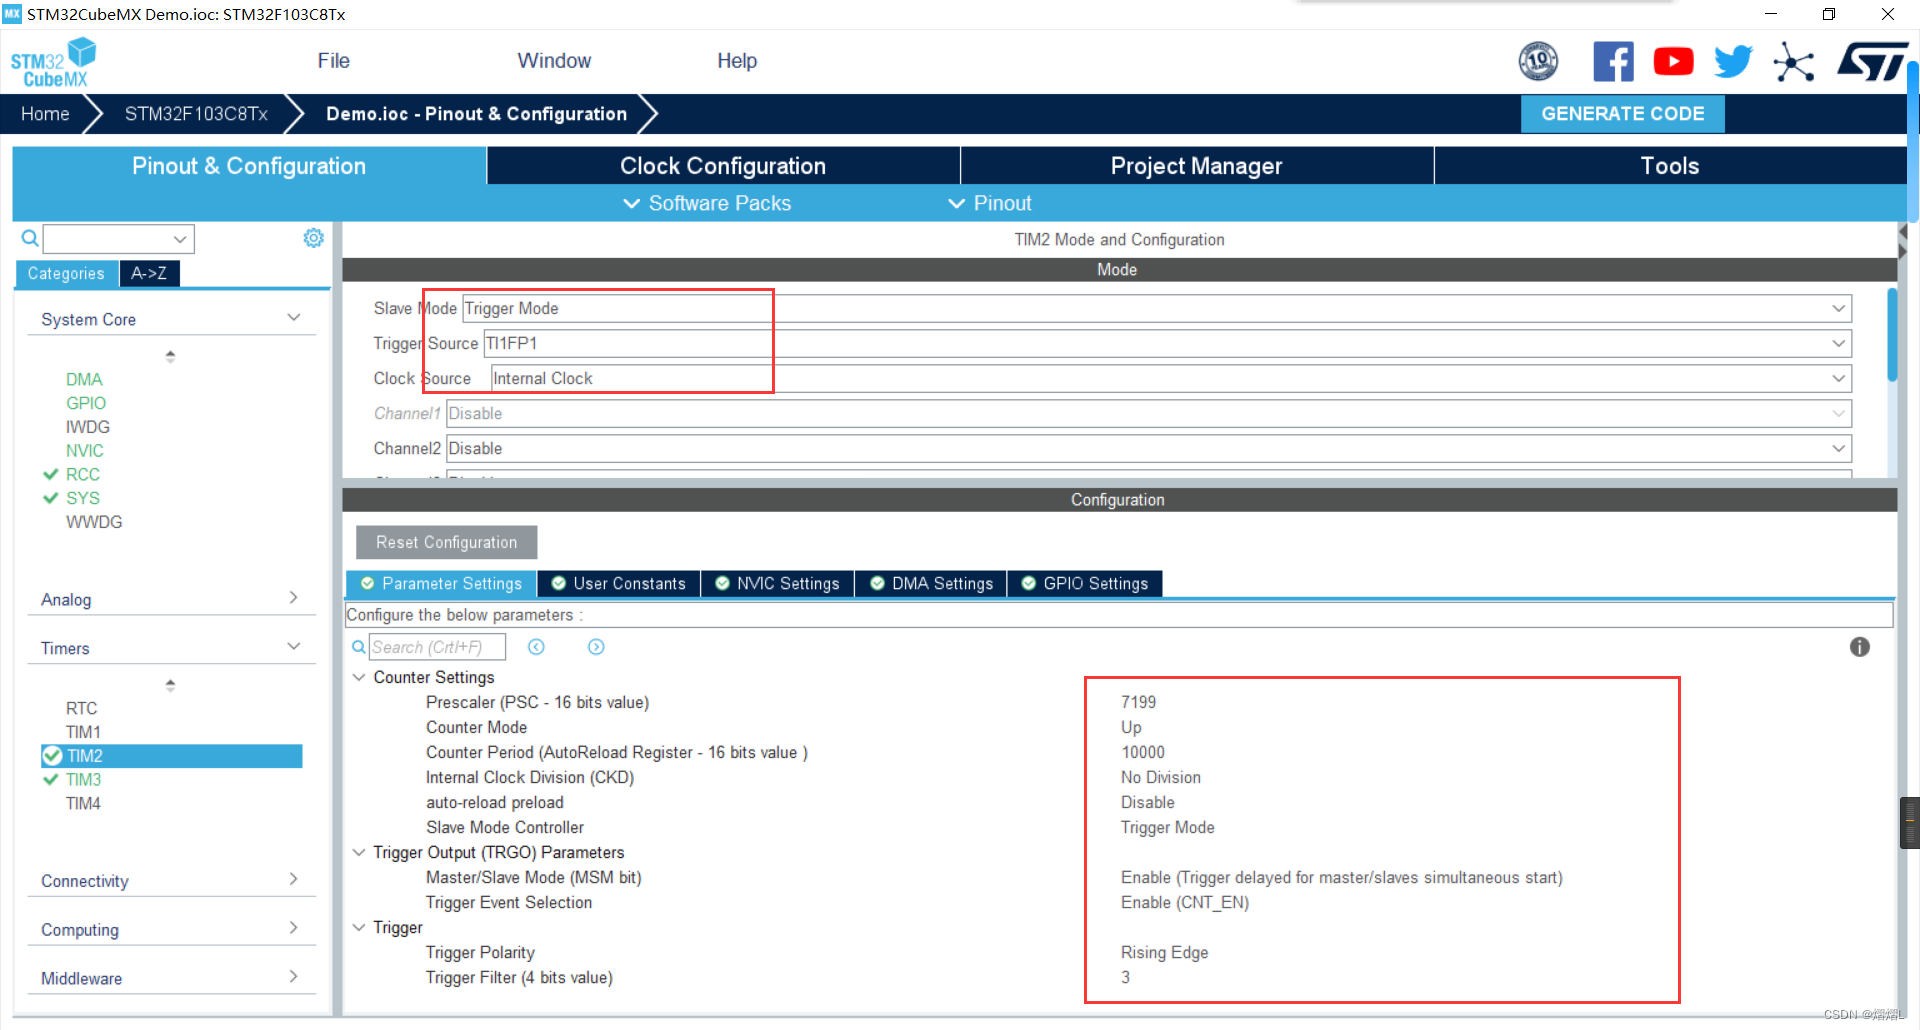Viewport: 1920px width, 1030px height.
Task: Click the Mode panel vertical scrollbar
Action: tap(1891, 335)
